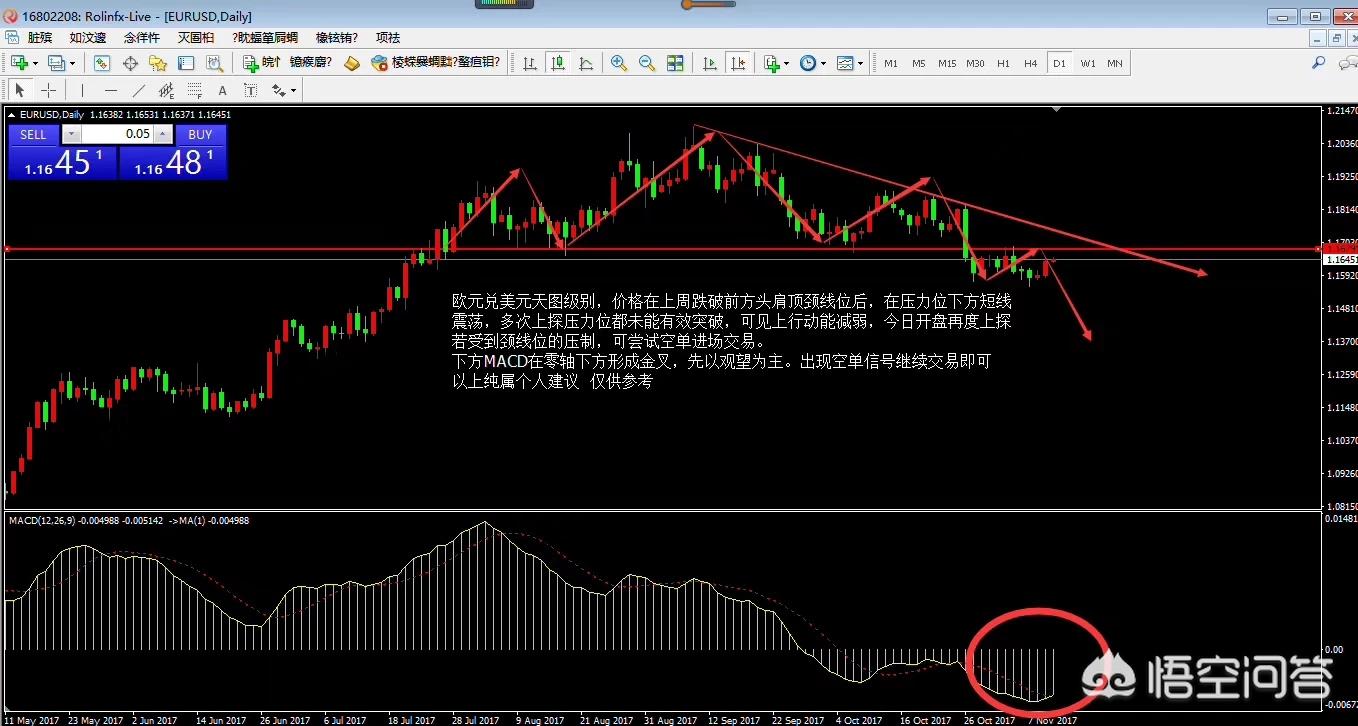1358x726 pixels.
Task: Select the text label T tool
Action: pos(250,90)
